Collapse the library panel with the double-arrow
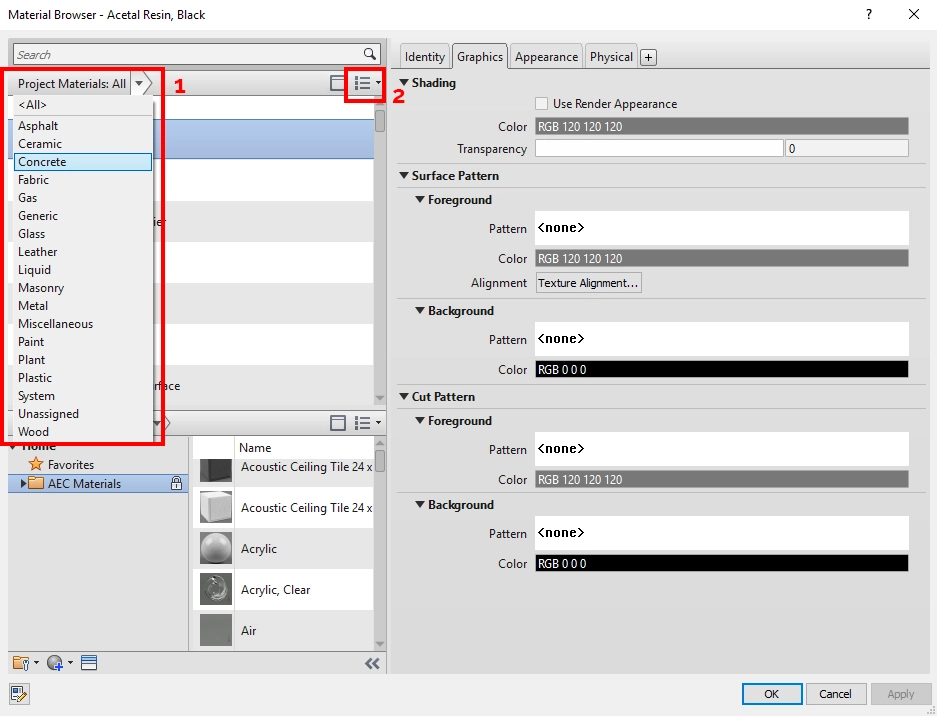 [x=372, y=662]
